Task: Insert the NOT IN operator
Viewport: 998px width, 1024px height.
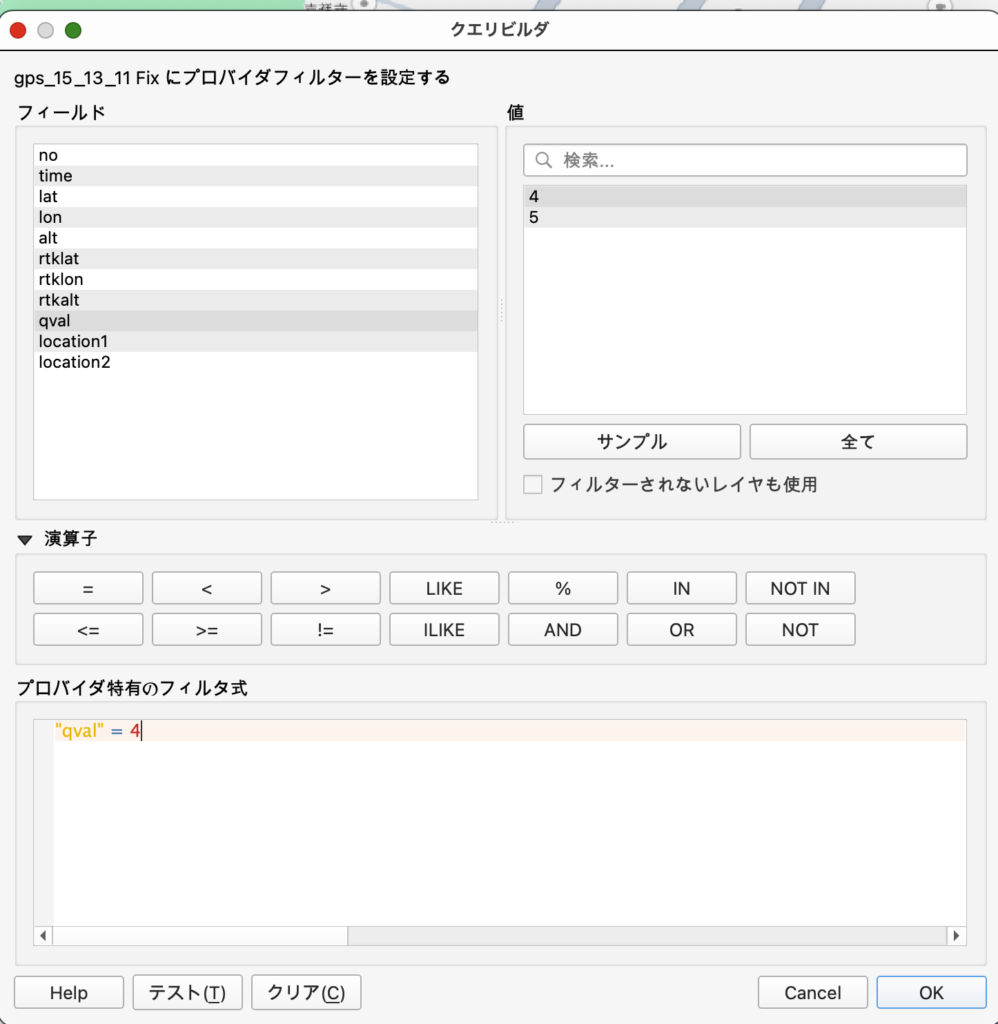Action: (x=800, y=588)
